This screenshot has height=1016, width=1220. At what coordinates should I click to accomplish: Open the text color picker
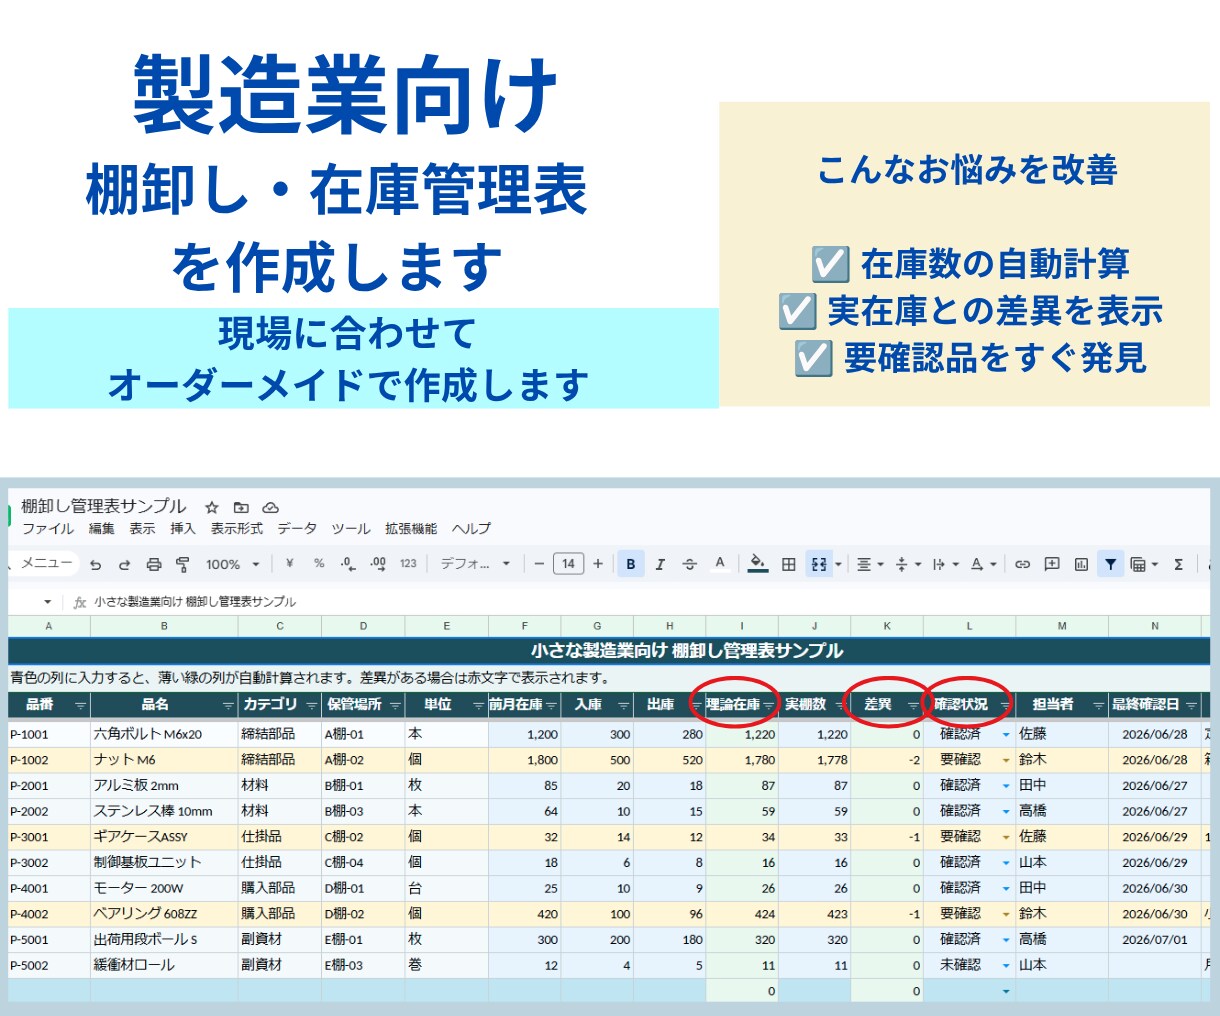pyautogui.click(x=719, y=564)
